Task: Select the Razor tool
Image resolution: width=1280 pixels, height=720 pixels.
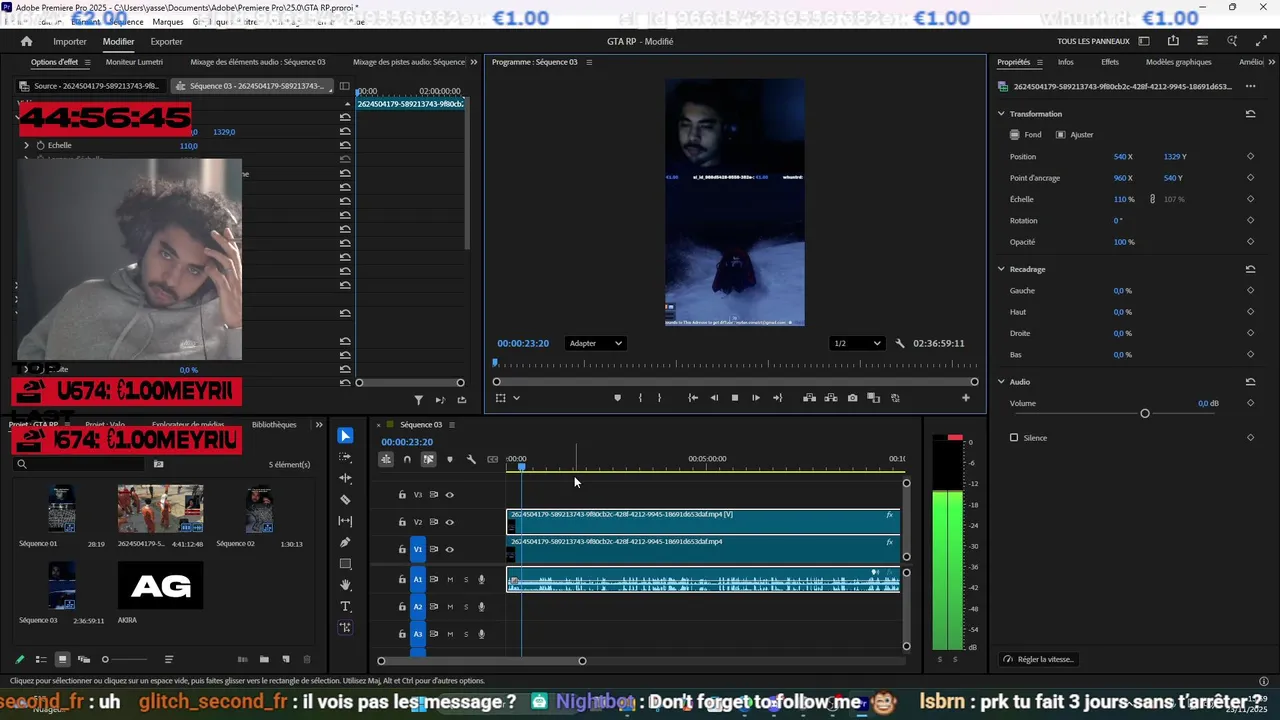Action: pos(345,499)
